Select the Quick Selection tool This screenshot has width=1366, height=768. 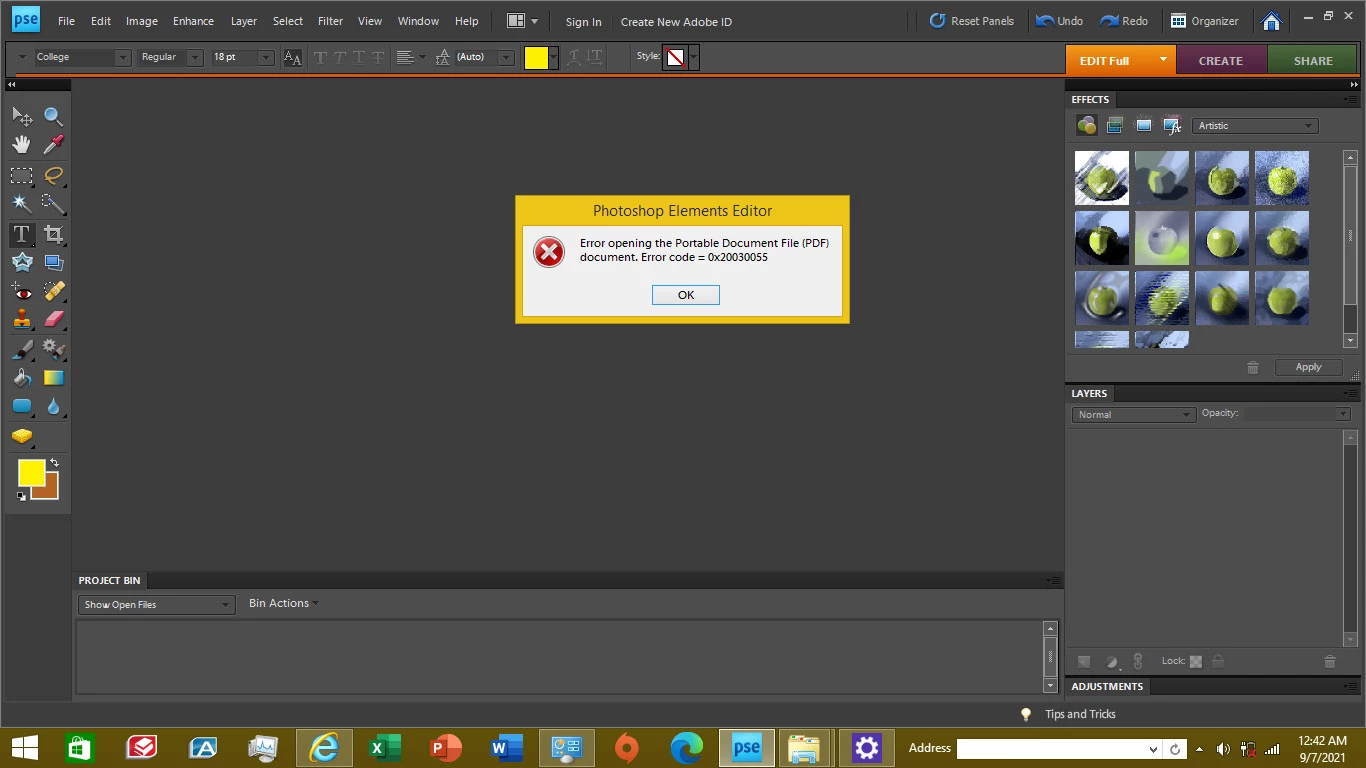pyautogui.click(x=54, y=204)
